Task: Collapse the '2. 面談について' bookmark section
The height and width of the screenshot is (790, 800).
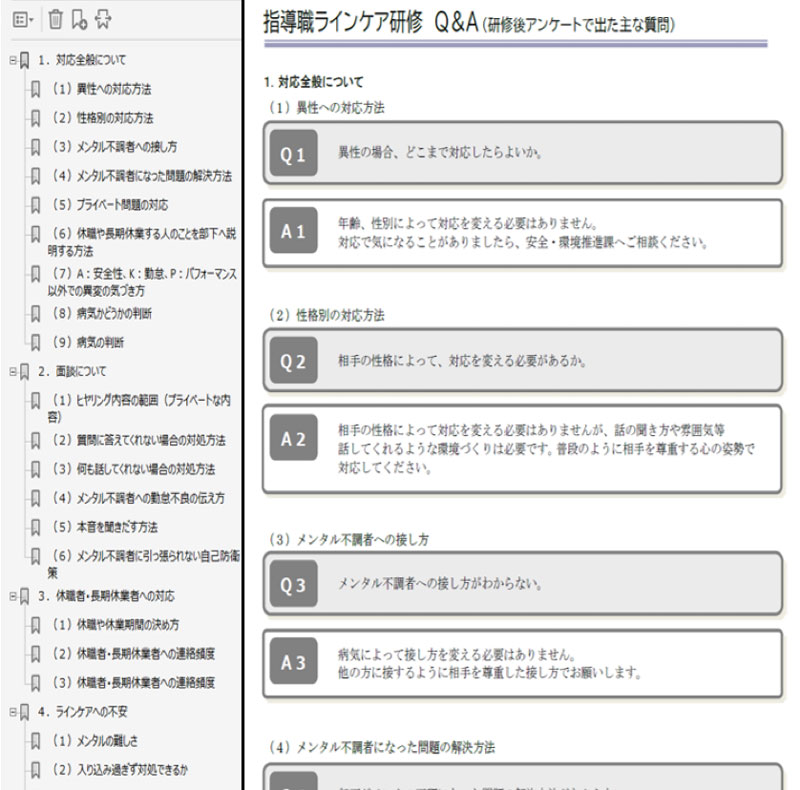Action: click(10, 371)
